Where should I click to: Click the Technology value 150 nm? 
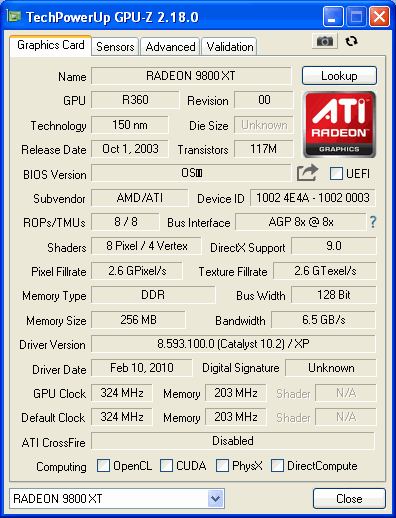(130, 125)
